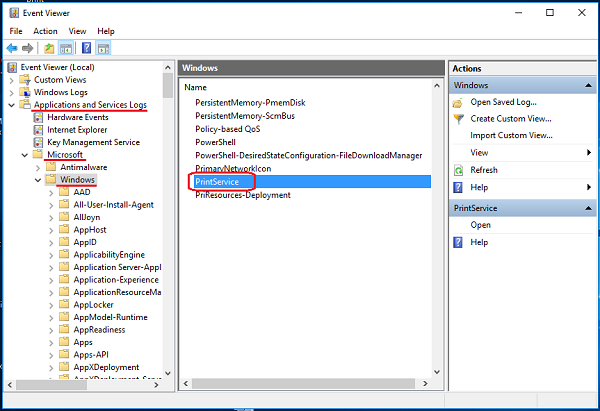The image size is (600, 411).
Task: Click the Up one level folder icon
Action: click(x=49, y=48)
